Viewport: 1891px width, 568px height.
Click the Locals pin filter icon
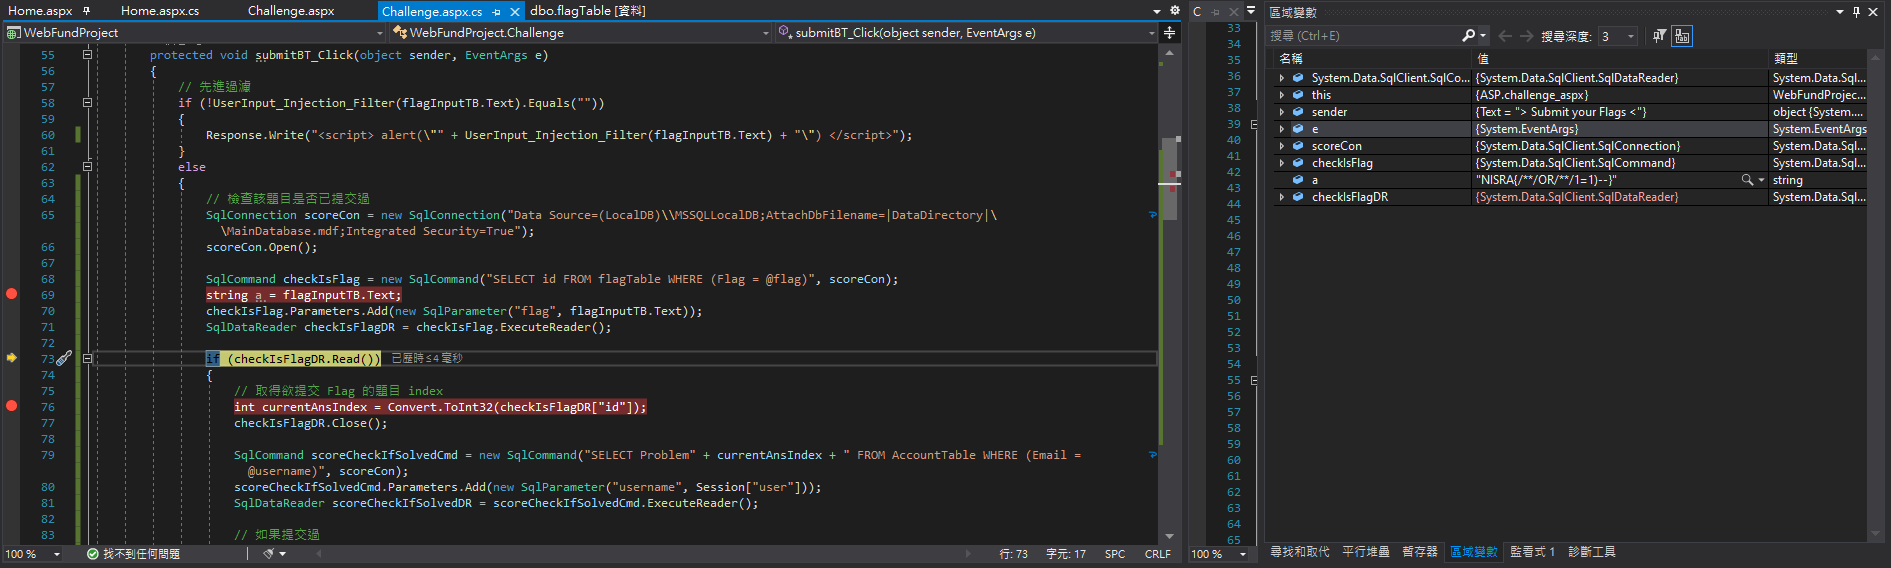pyautogui.click(x=1660, y=36)
